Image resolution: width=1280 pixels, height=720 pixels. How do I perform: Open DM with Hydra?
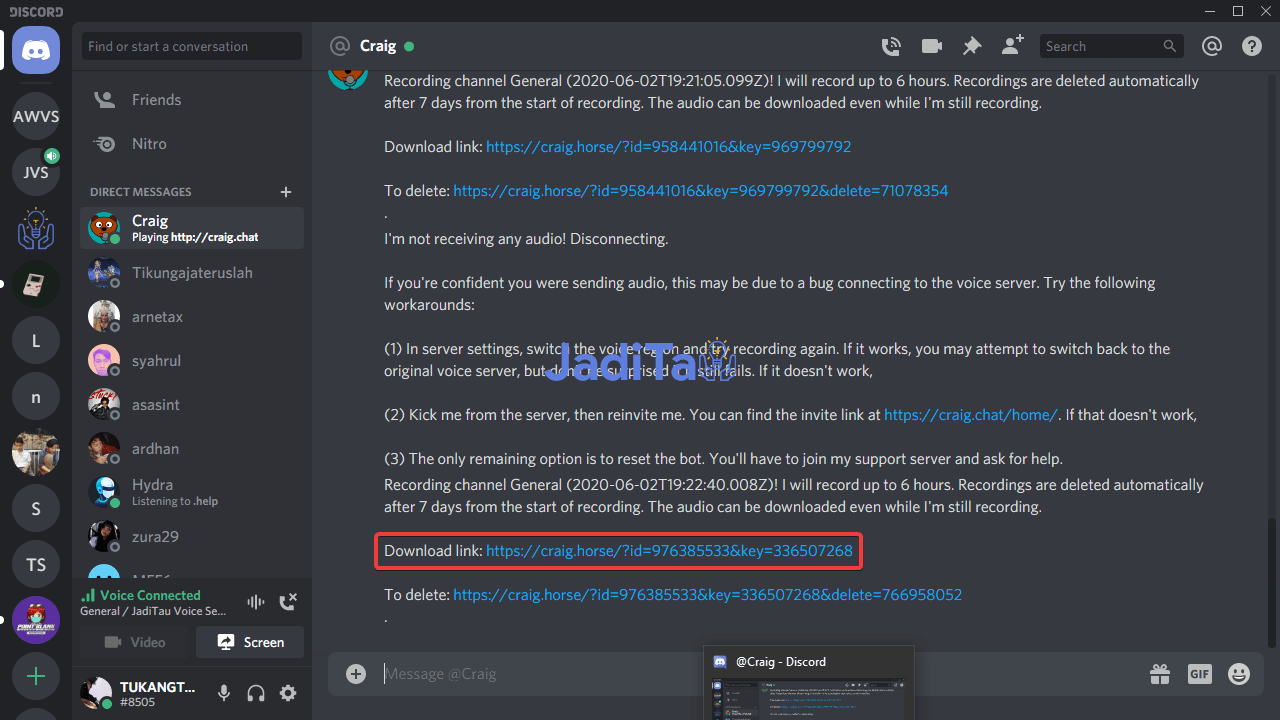coord(192,492)
